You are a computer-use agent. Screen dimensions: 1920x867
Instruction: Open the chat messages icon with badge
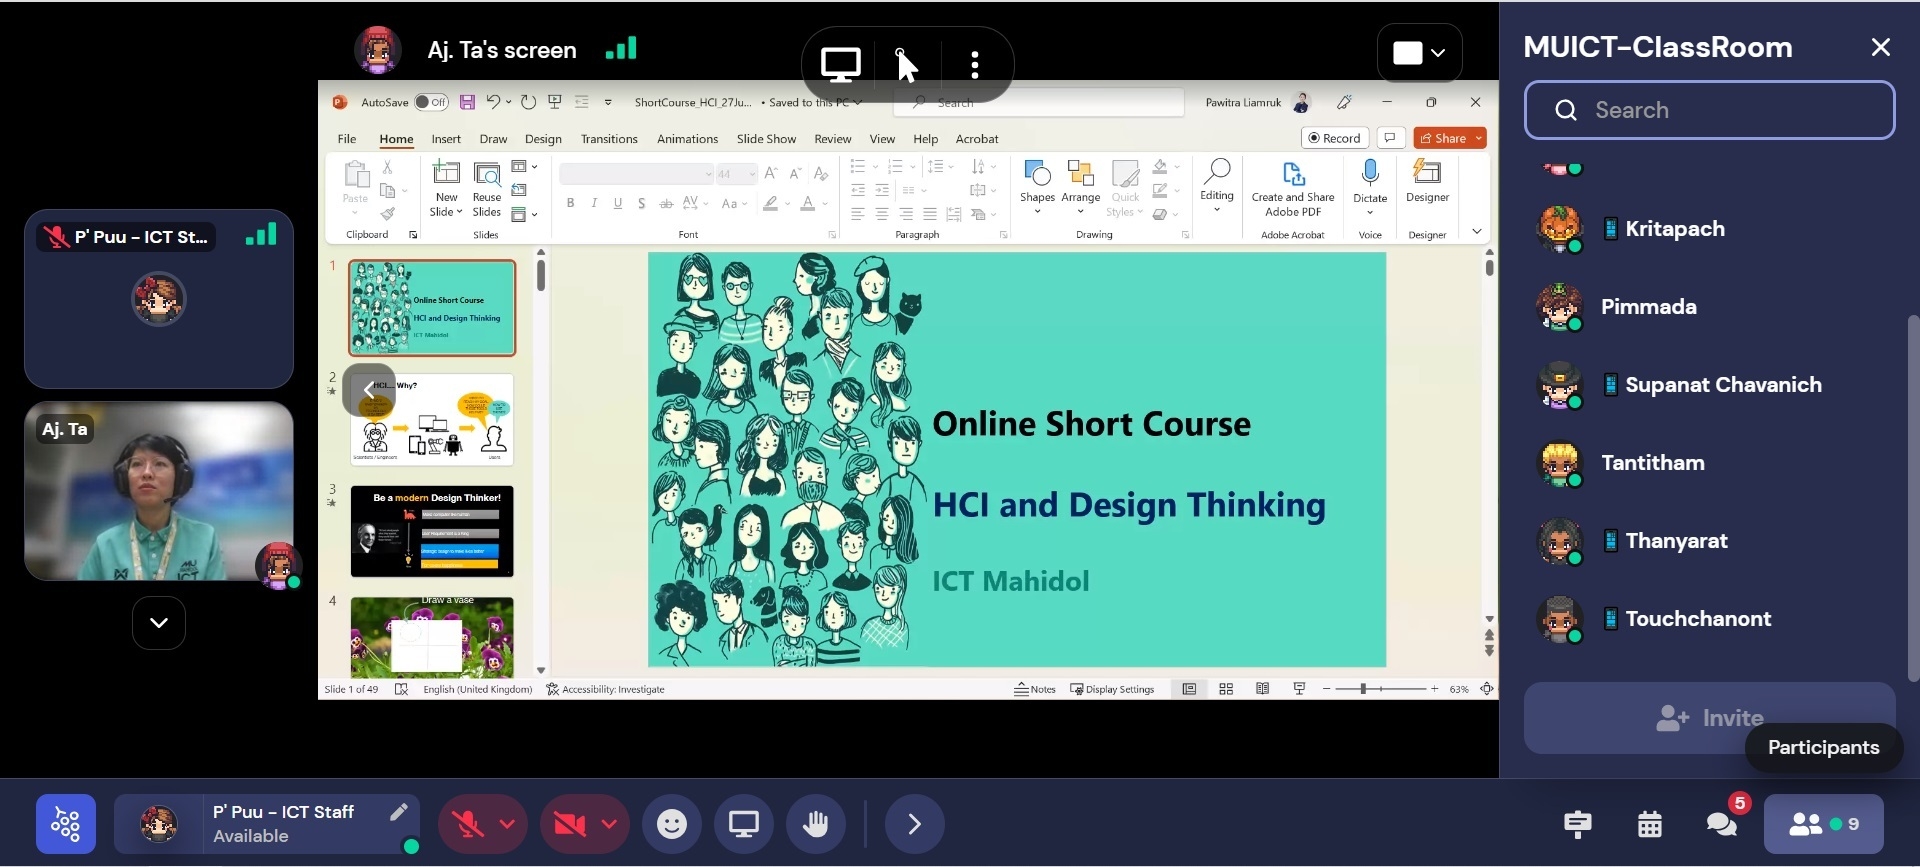click(x=1721, y=824)
